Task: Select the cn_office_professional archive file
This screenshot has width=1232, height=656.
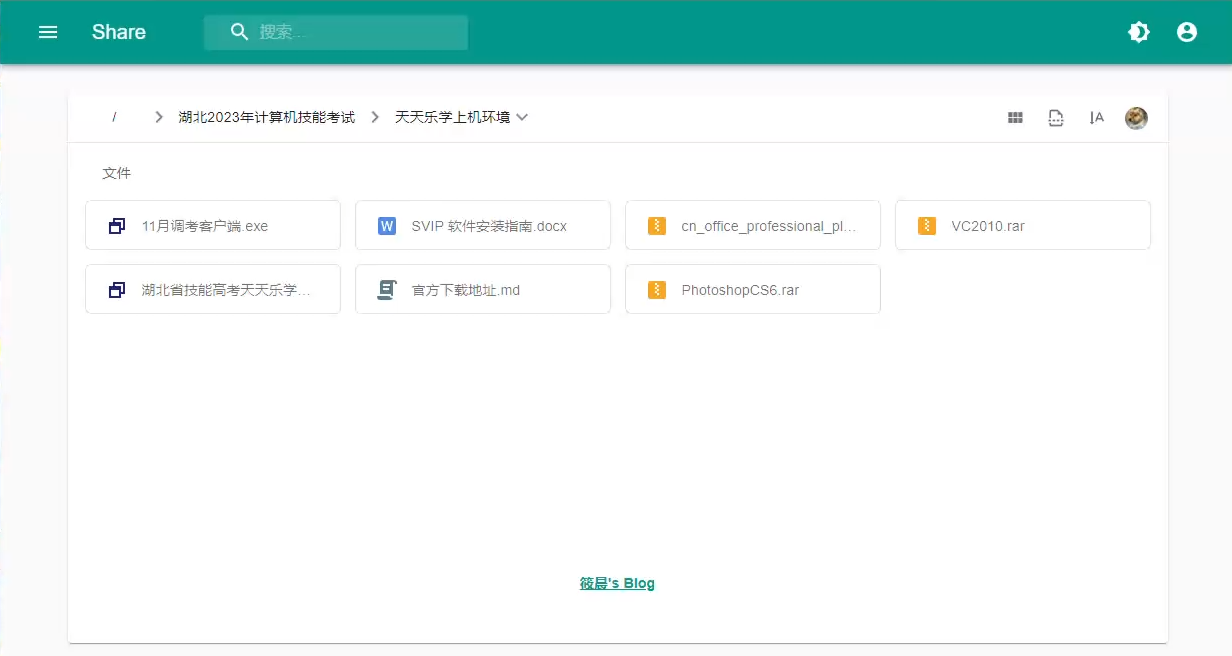Action: pos(753,226)
